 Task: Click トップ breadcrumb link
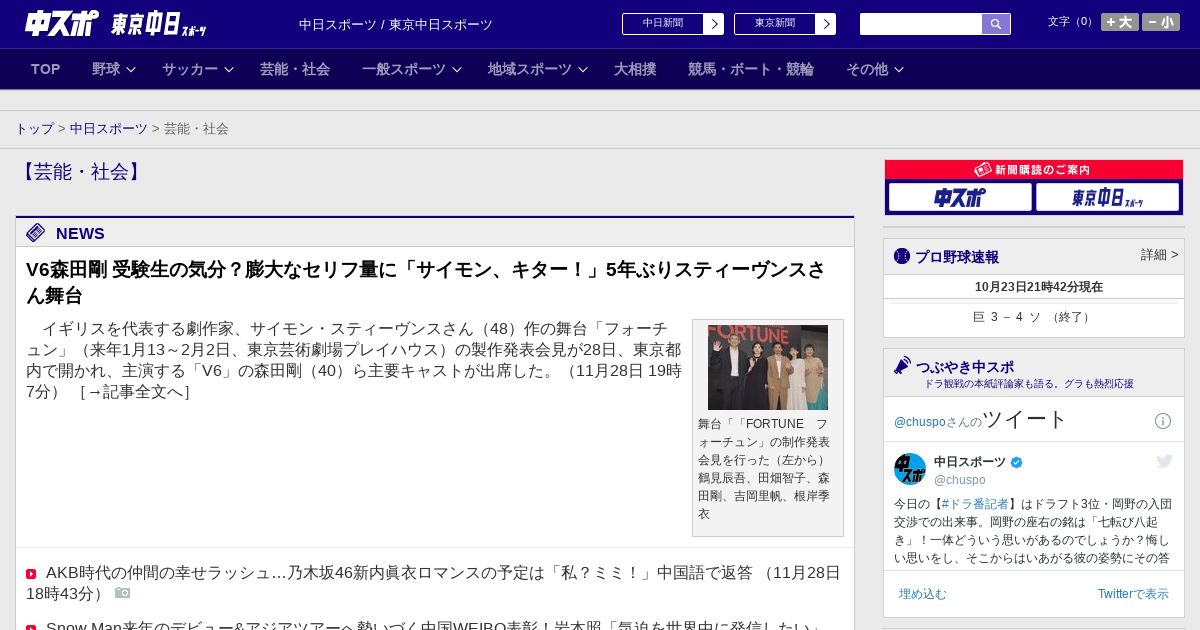35,129
